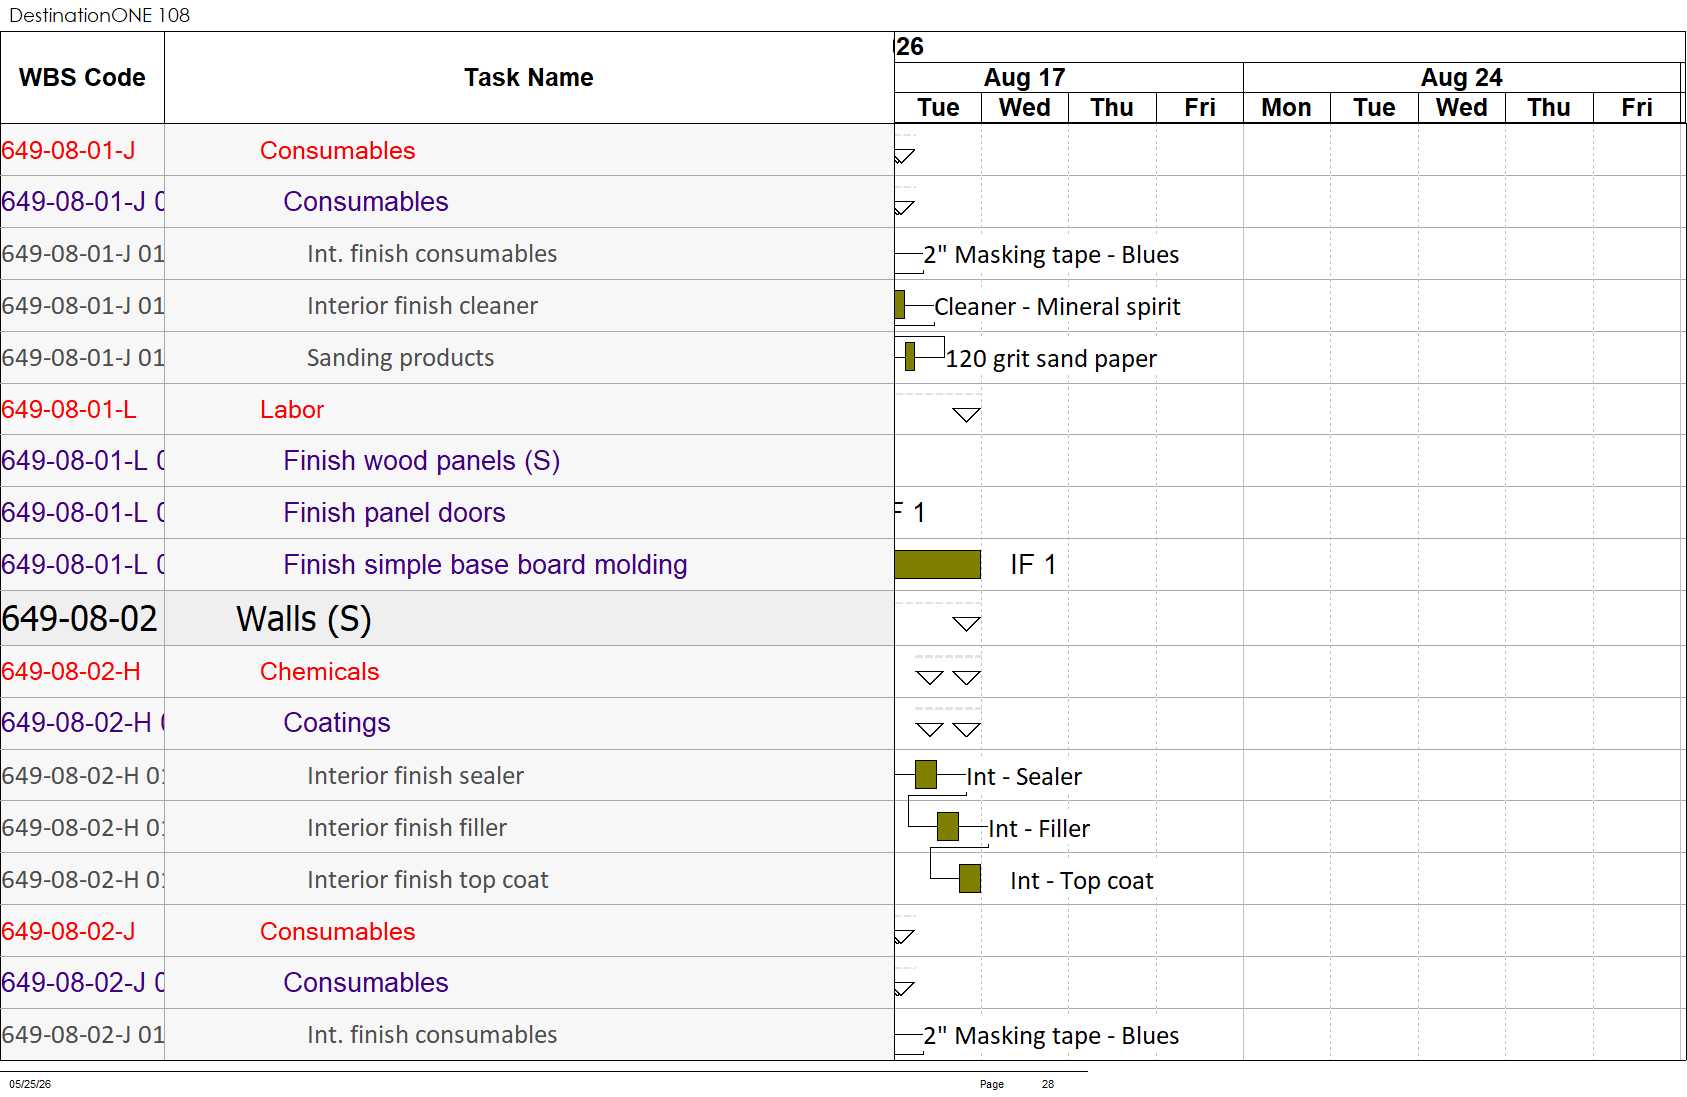Click the Walls (S) summary triangle marker
The image size is (1687, 1097).
click(966, 624)
